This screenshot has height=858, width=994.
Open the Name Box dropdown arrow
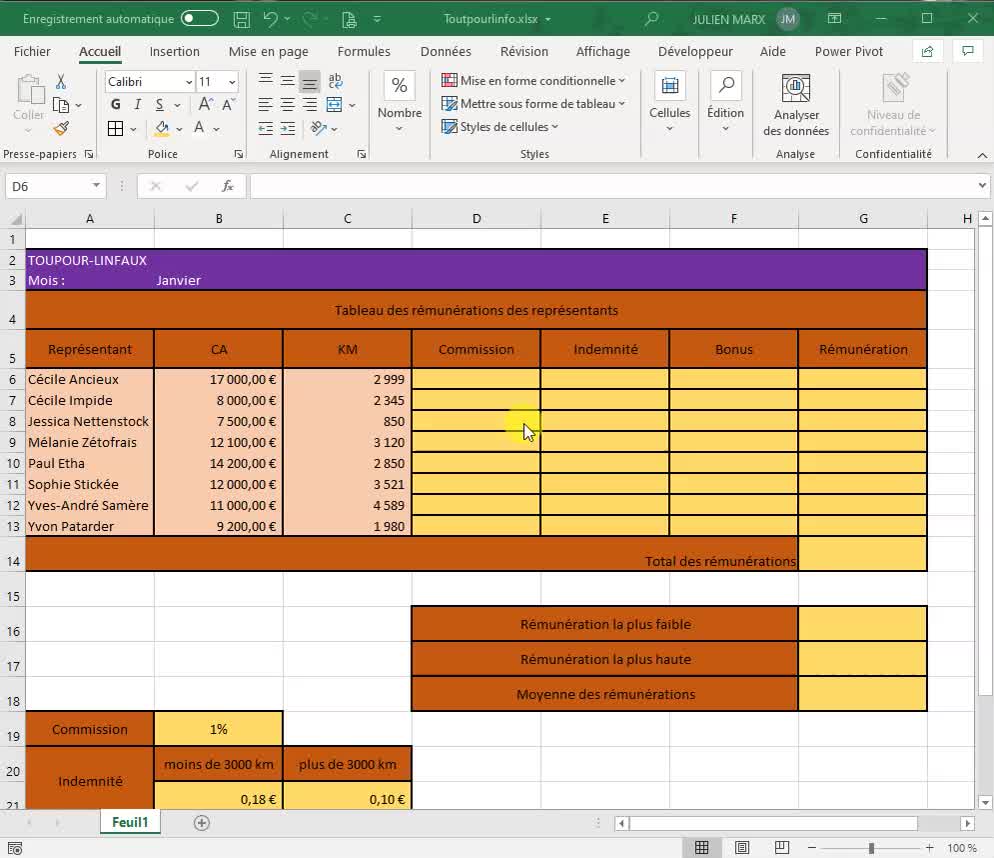96,186
